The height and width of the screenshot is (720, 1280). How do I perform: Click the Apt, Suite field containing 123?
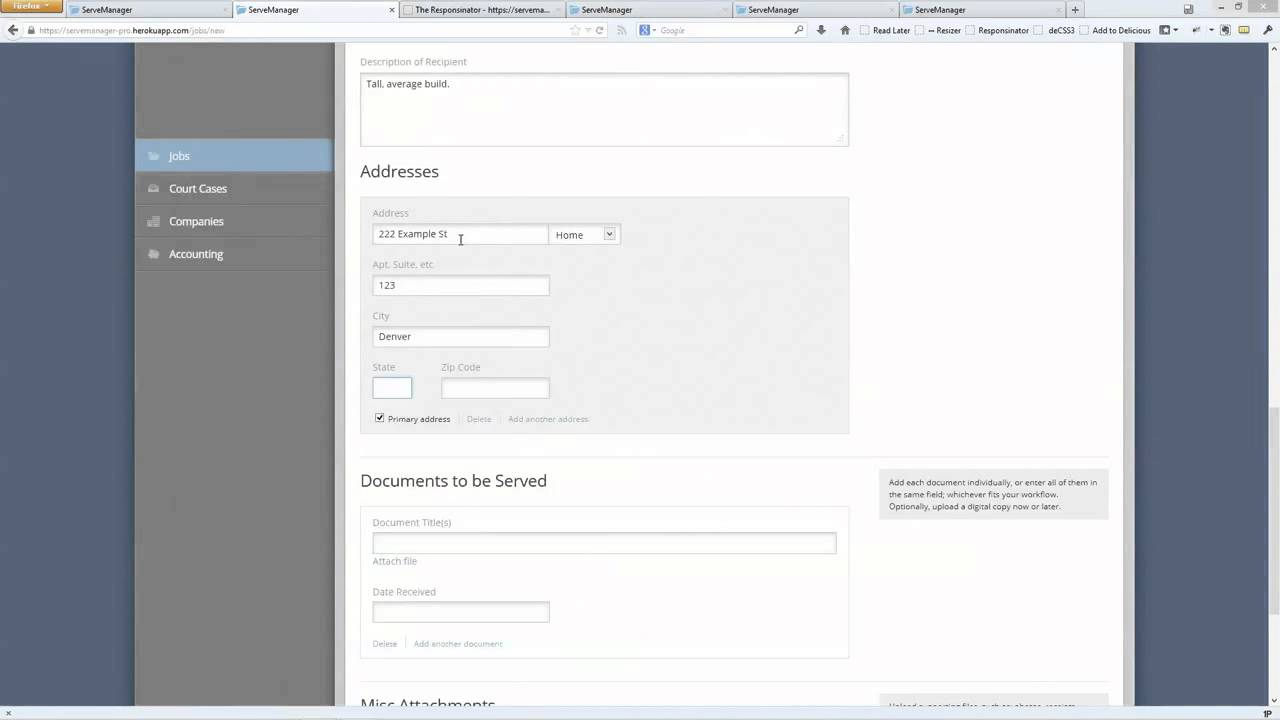click(461, 285)
